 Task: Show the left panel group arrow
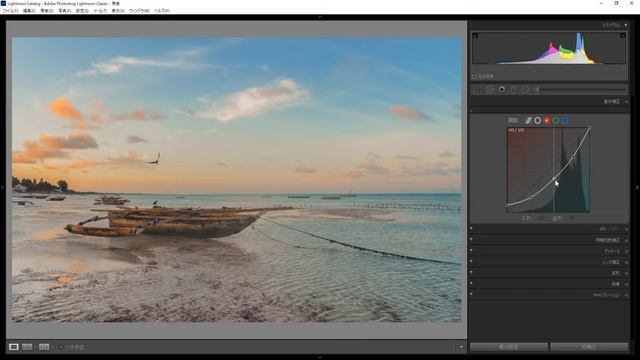2,187
